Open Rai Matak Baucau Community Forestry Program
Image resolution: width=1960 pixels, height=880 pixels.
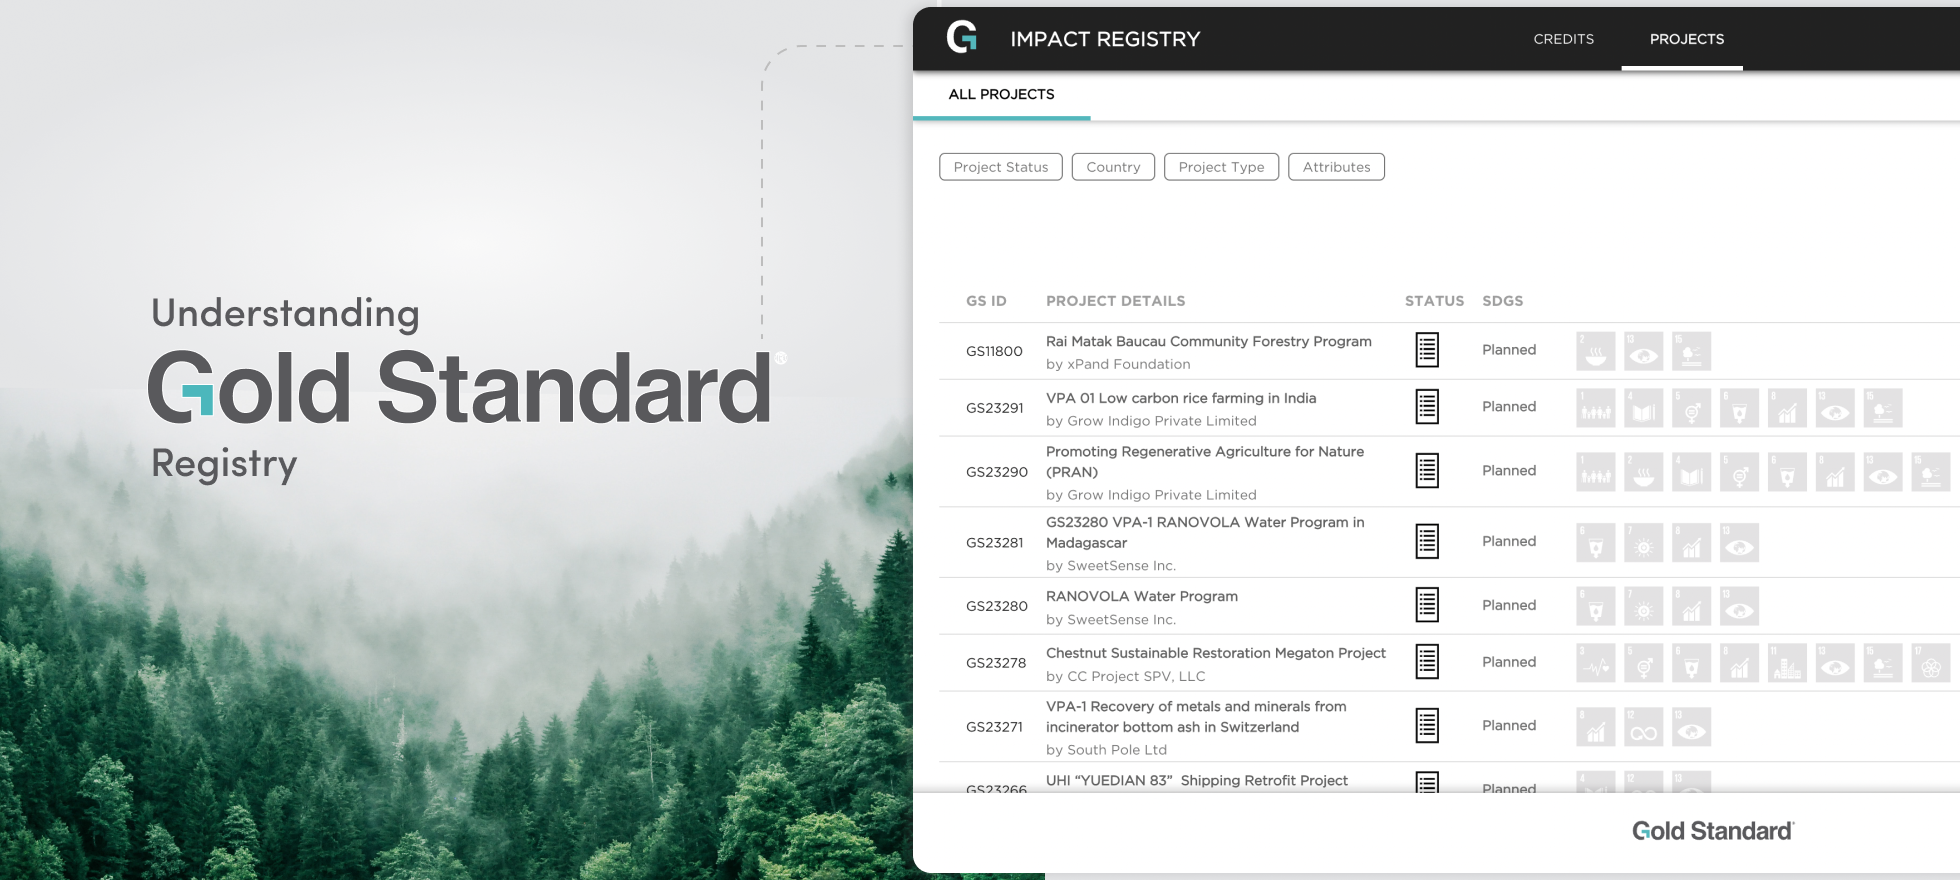pyautogui.click(x=1209, y=341)
